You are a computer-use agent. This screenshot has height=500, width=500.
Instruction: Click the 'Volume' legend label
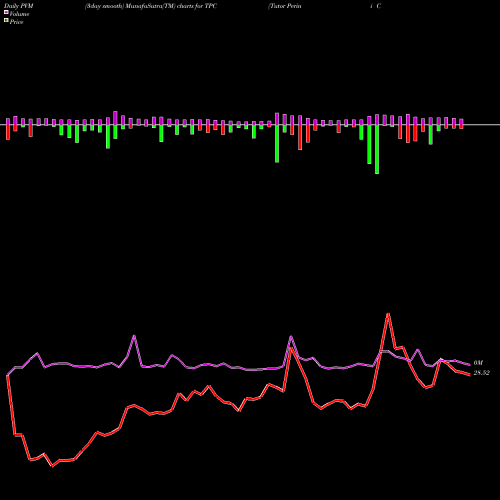click(19, 14)
